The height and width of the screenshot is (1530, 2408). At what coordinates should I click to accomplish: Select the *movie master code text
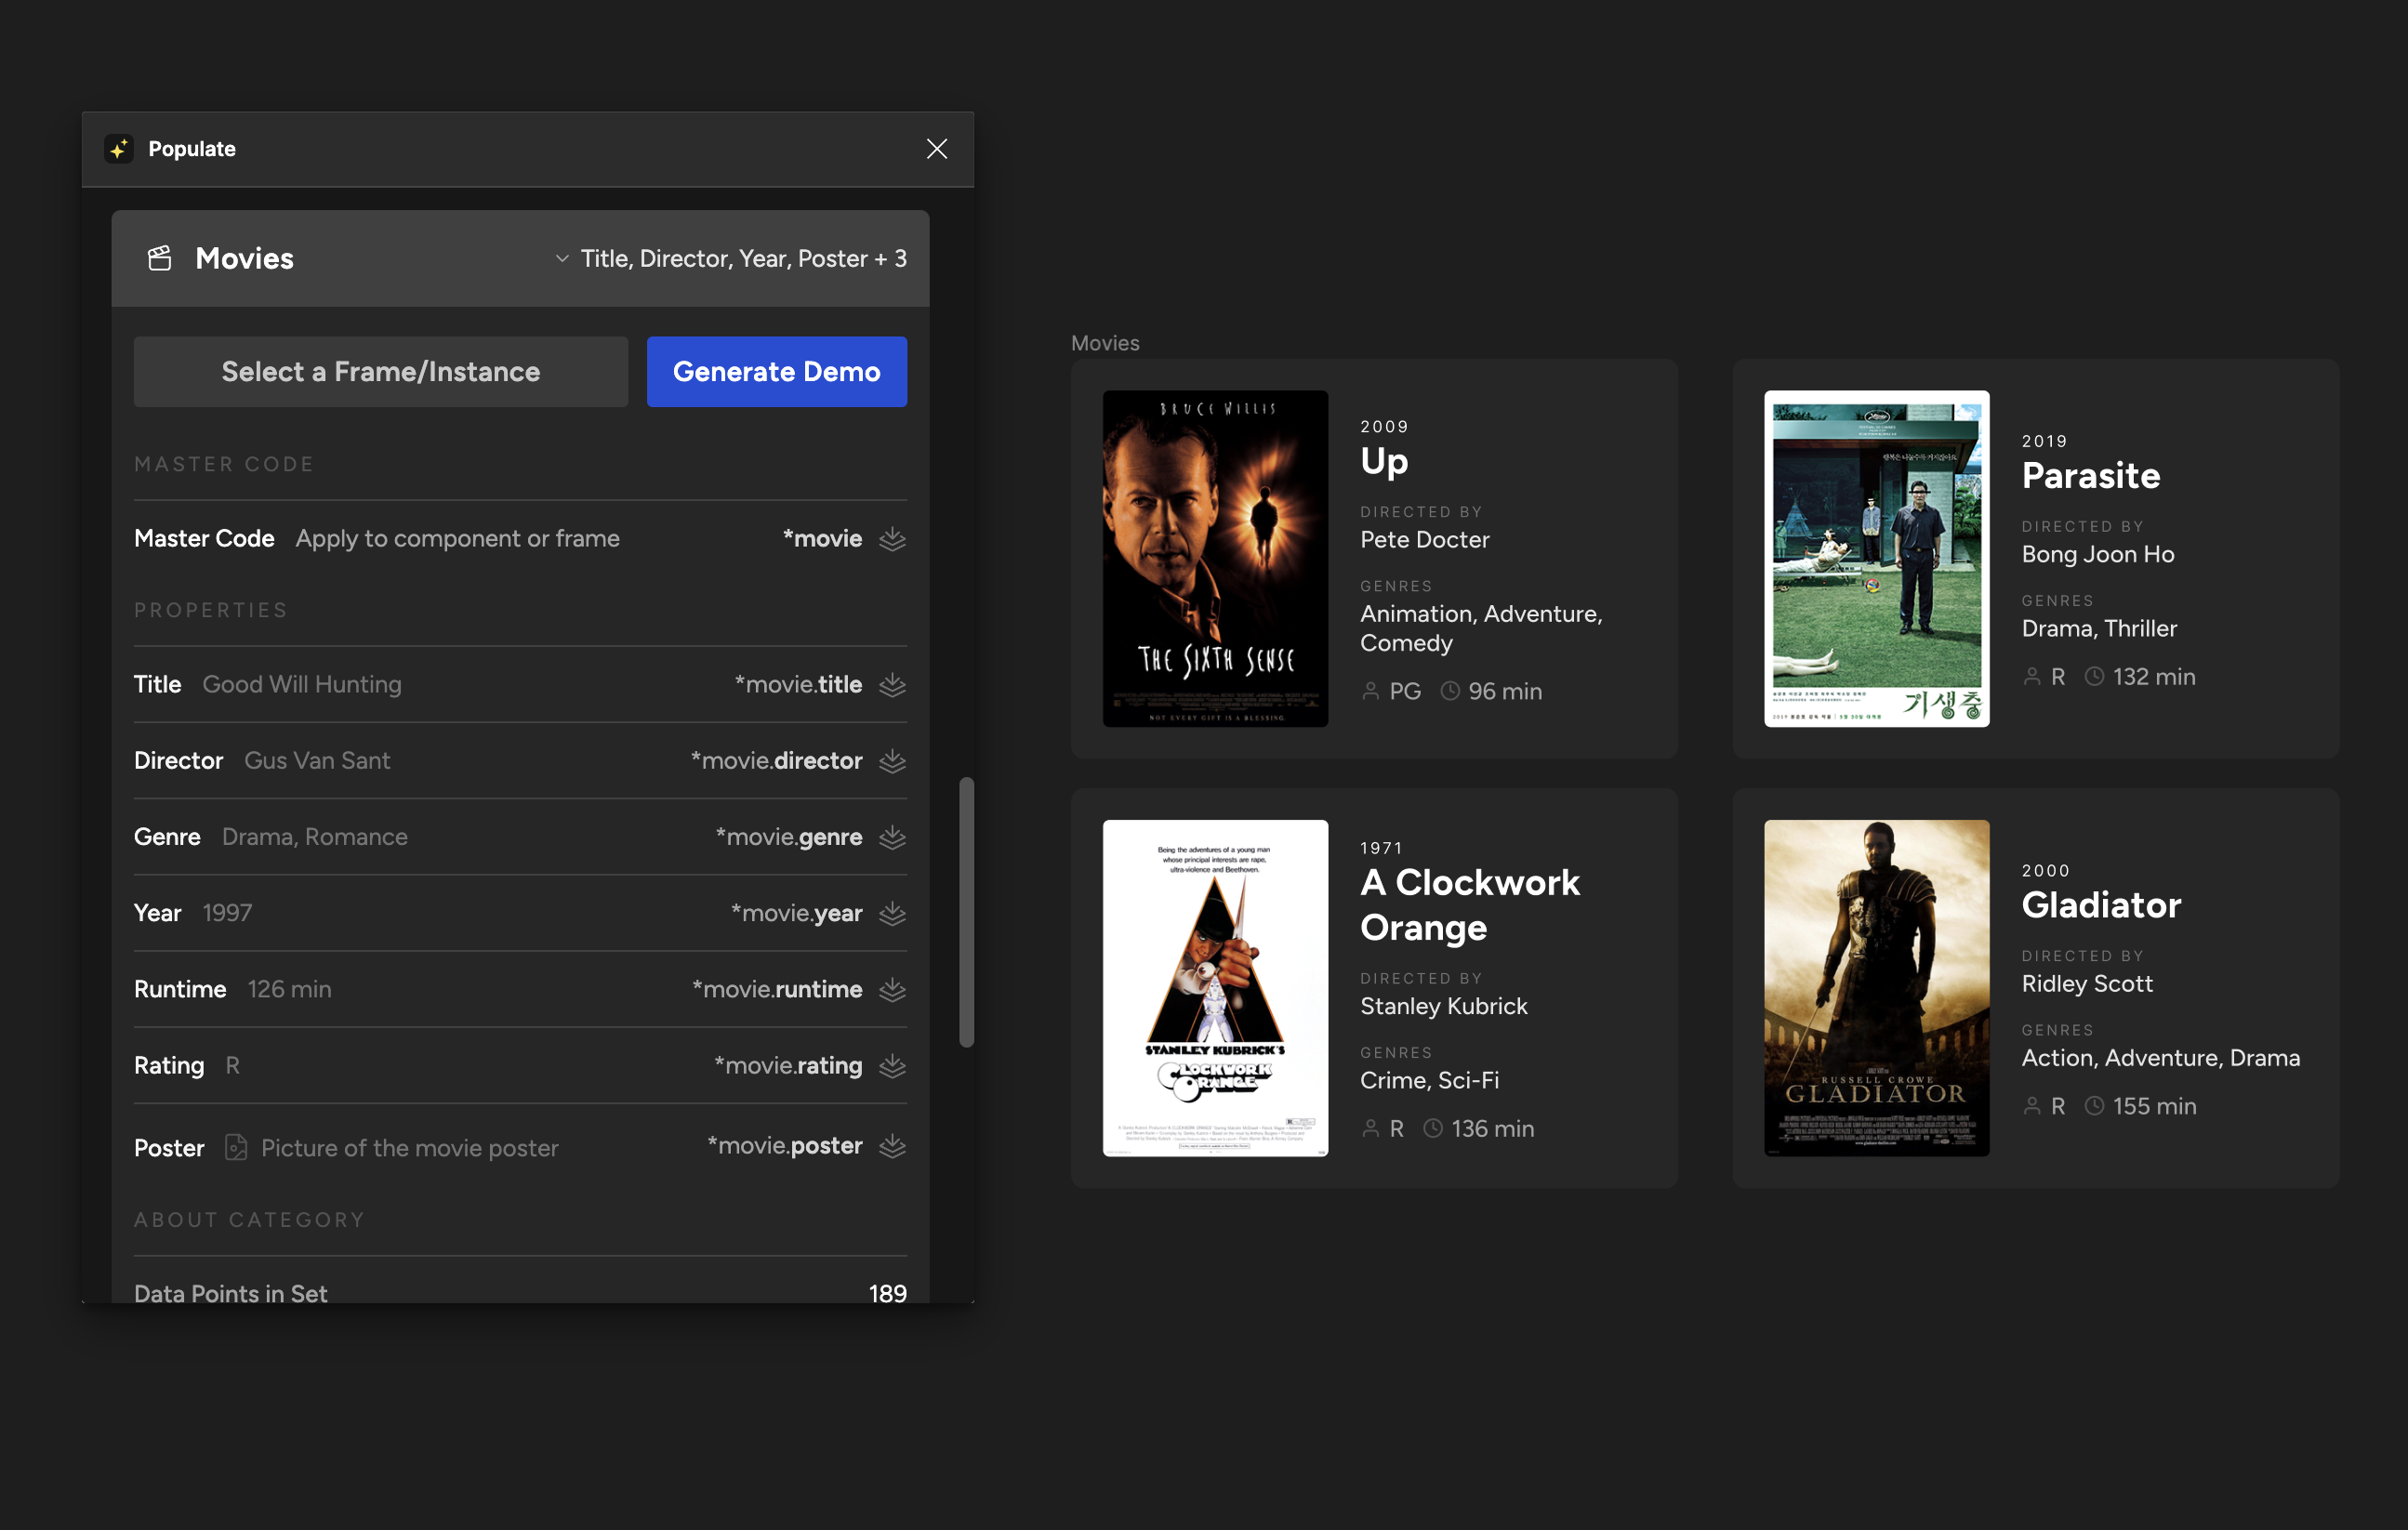(x=822, y=539)
